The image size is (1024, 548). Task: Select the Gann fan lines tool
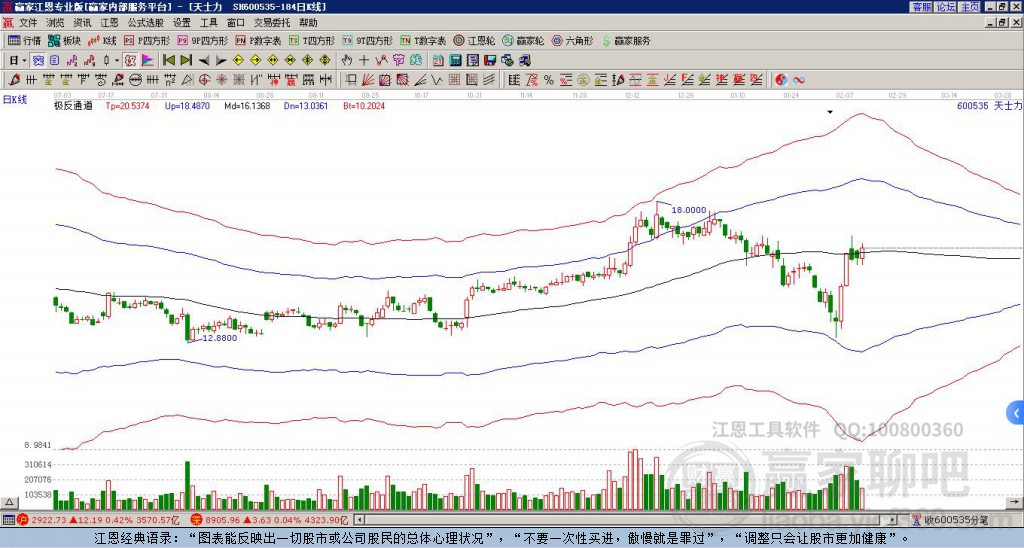(368, 80)
